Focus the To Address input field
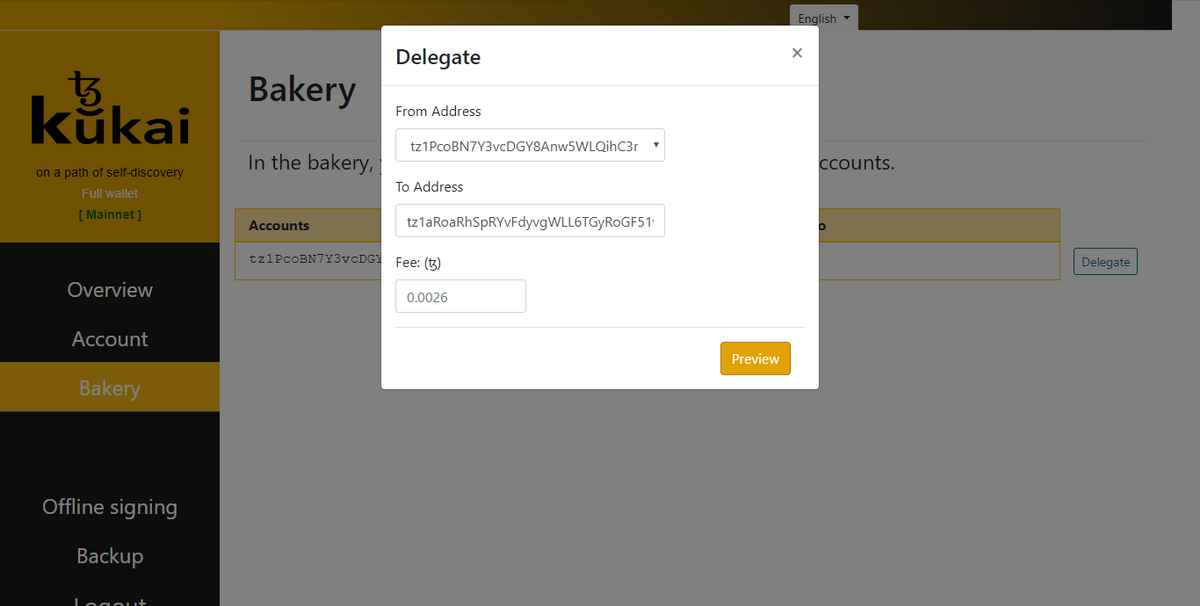Screen dimensions: 1200x606 [530, 221]
